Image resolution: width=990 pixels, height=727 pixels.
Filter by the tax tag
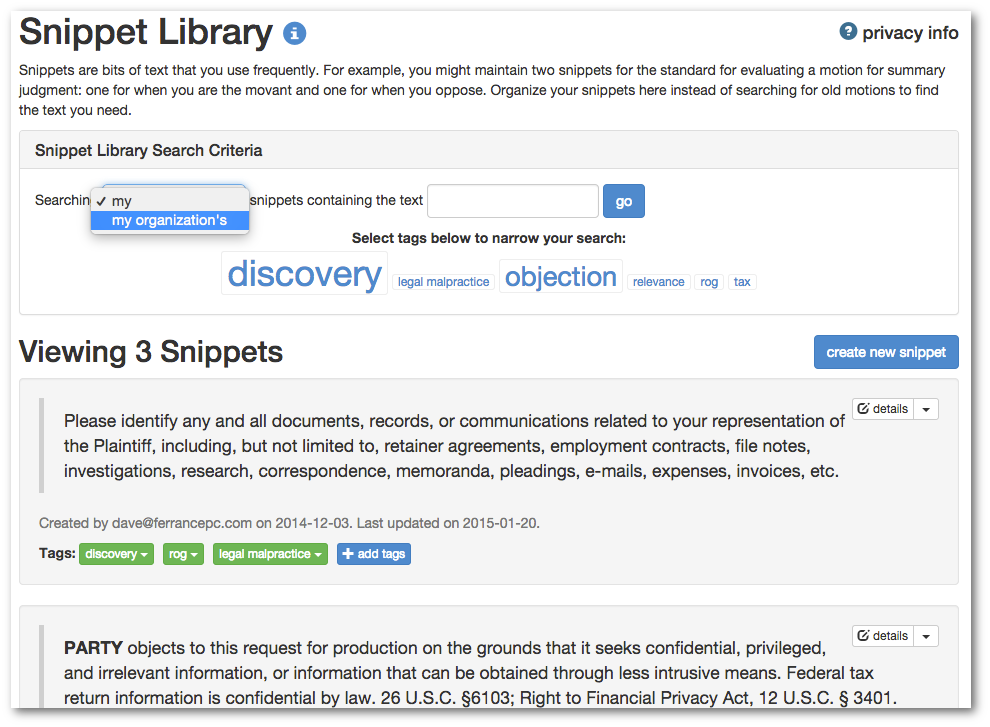tap(742, 282)
